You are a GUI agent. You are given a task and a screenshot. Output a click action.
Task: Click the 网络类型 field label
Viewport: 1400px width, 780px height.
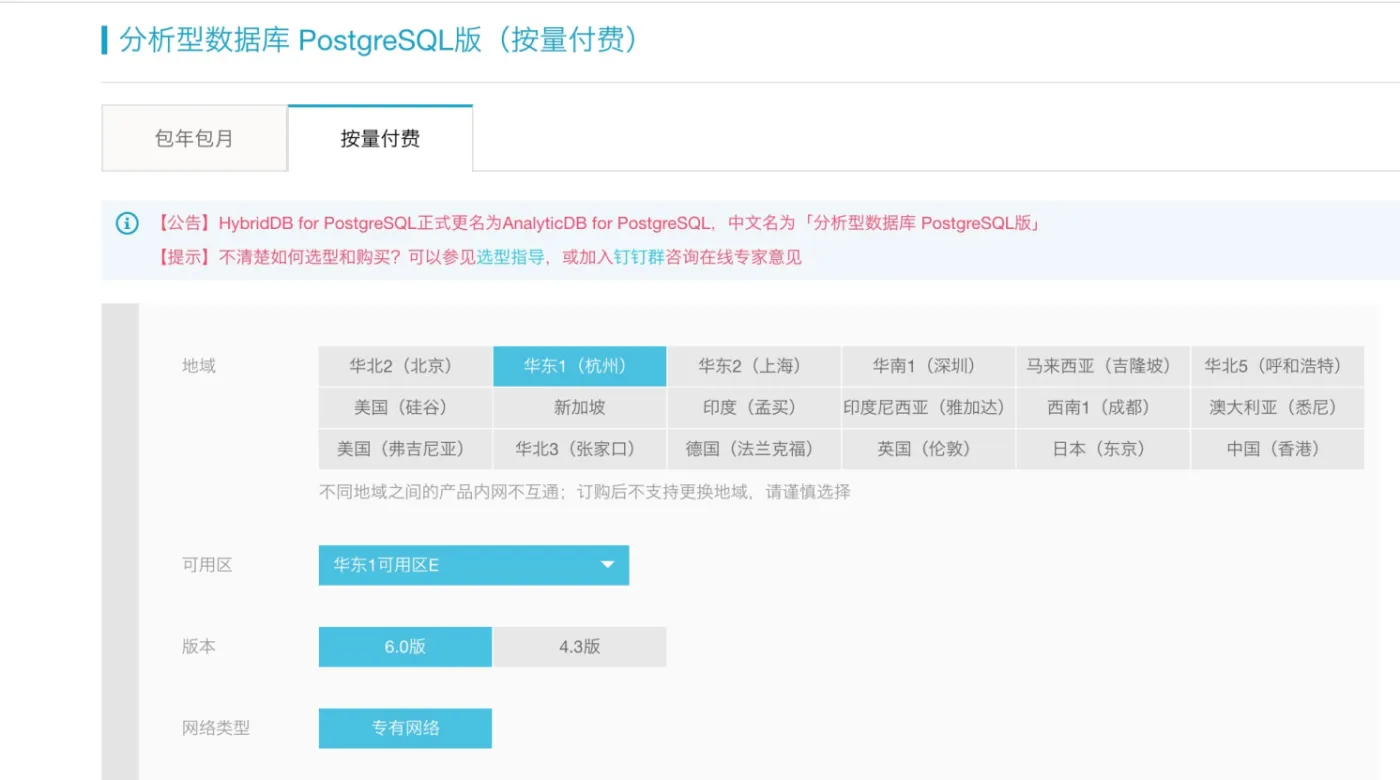215,728
